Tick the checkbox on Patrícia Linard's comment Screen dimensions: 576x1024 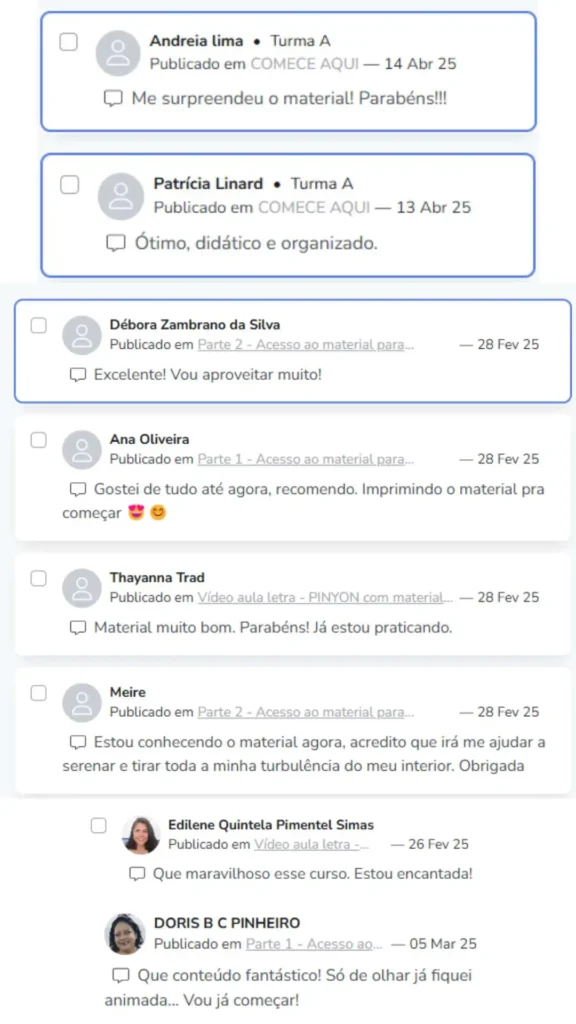(70, 185)
